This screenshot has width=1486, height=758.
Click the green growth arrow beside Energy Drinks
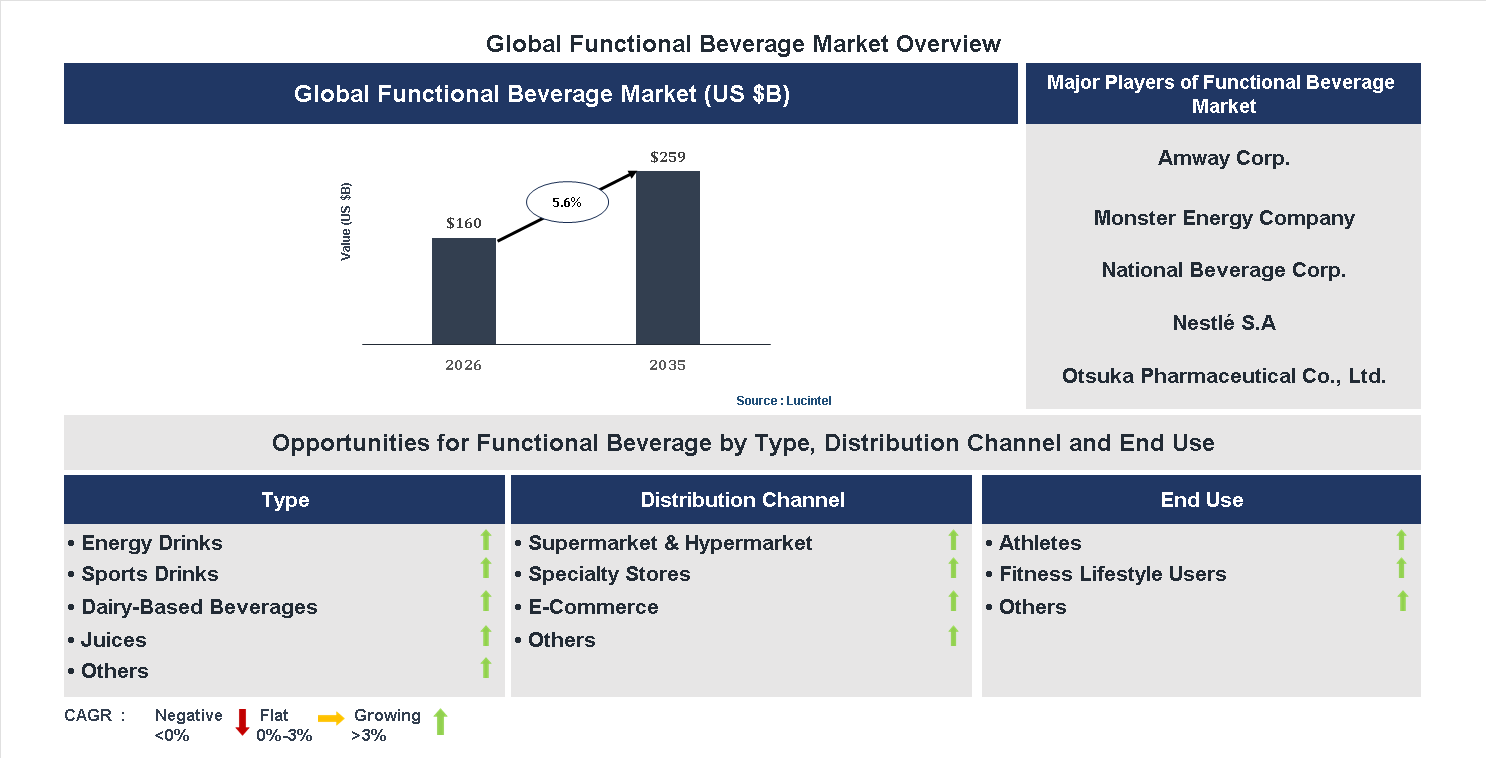click(x=485, y=541)
